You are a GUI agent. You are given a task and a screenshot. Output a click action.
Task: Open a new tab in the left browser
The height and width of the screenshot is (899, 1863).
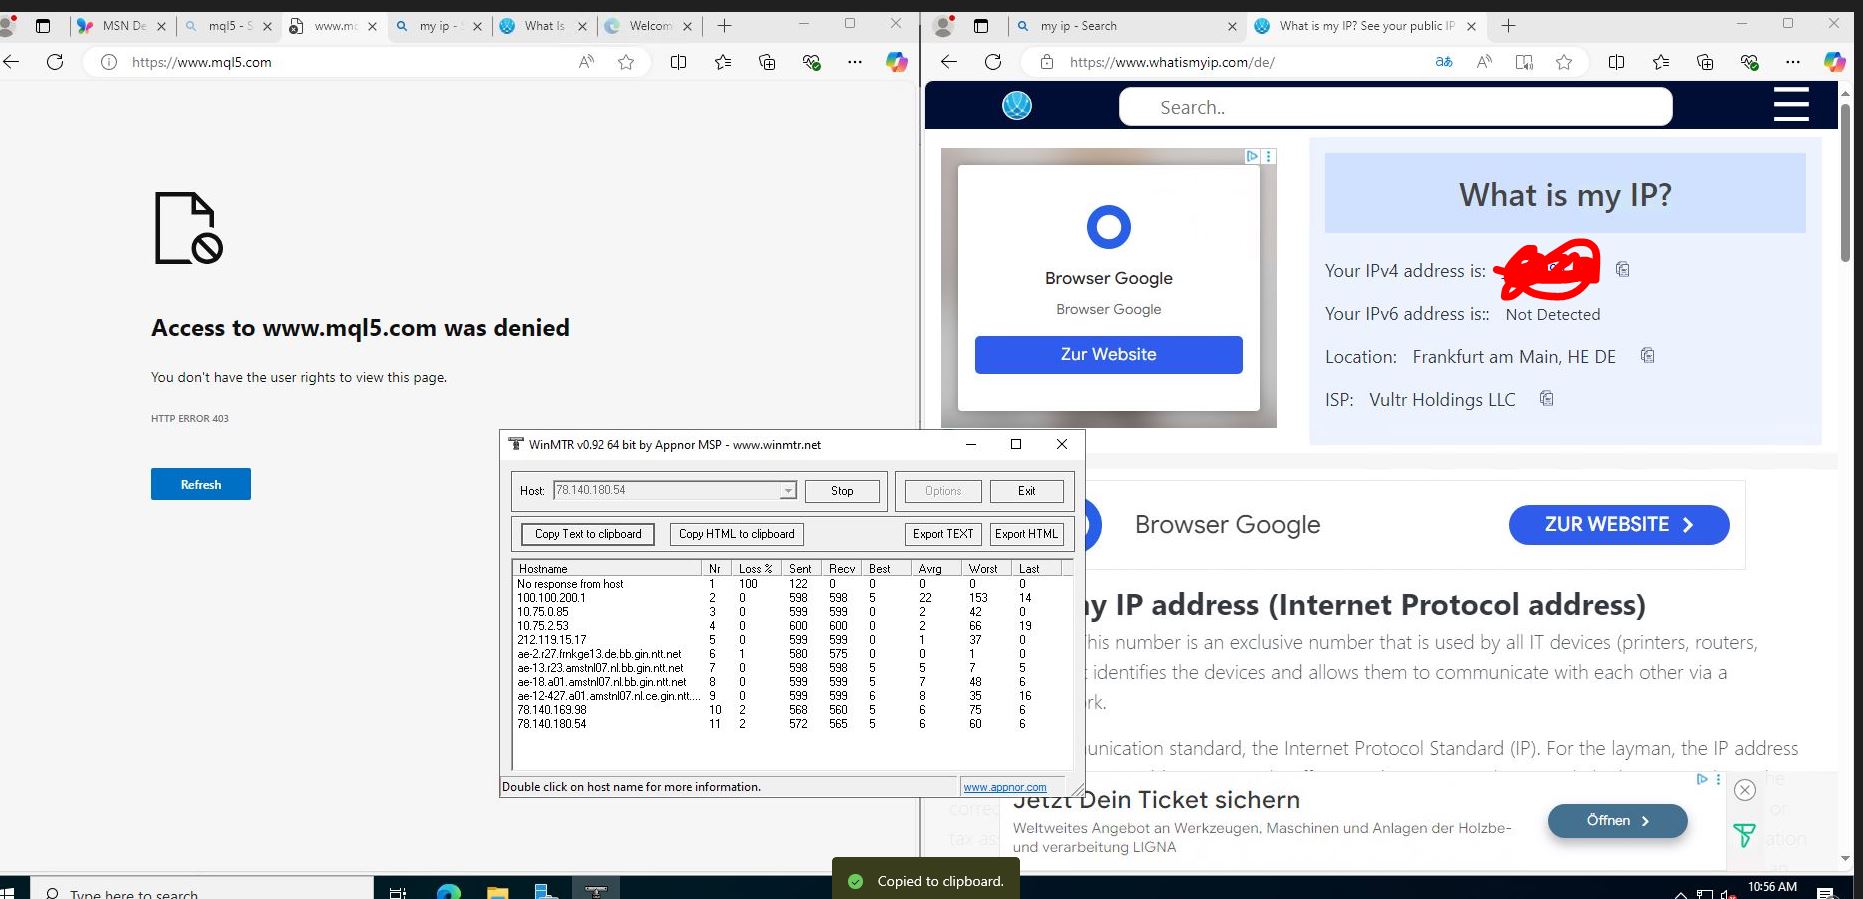click(725, 26)
